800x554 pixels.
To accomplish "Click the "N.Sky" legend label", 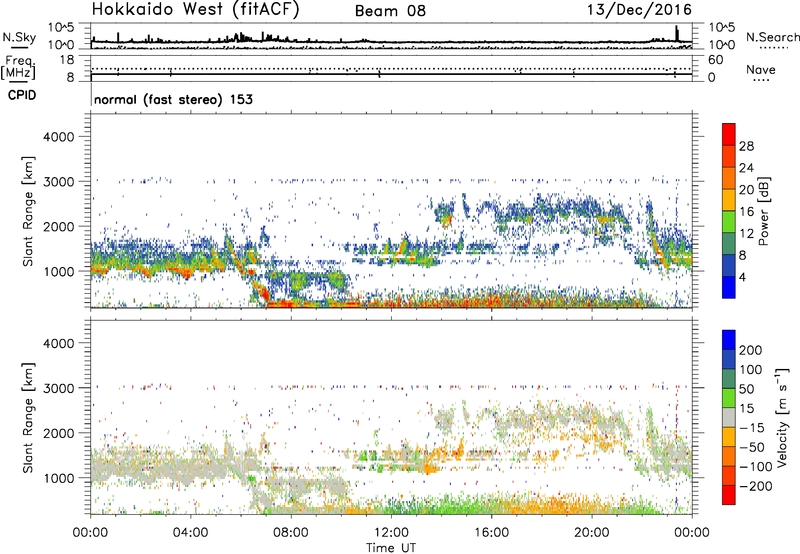I will pyautogui.click(x=19, y=37).
